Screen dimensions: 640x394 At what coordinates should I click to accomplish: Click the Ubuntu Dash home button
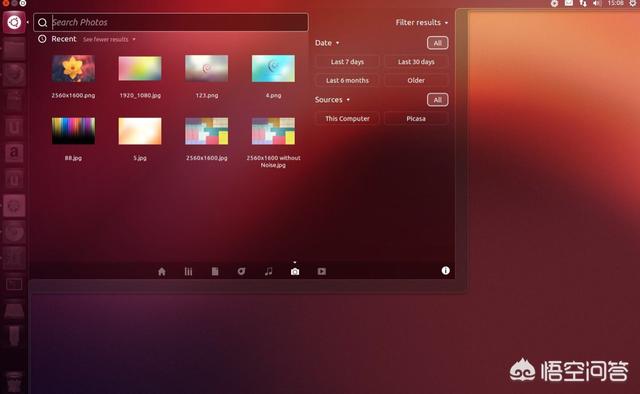pyautogui.click(x=14, y=22)
